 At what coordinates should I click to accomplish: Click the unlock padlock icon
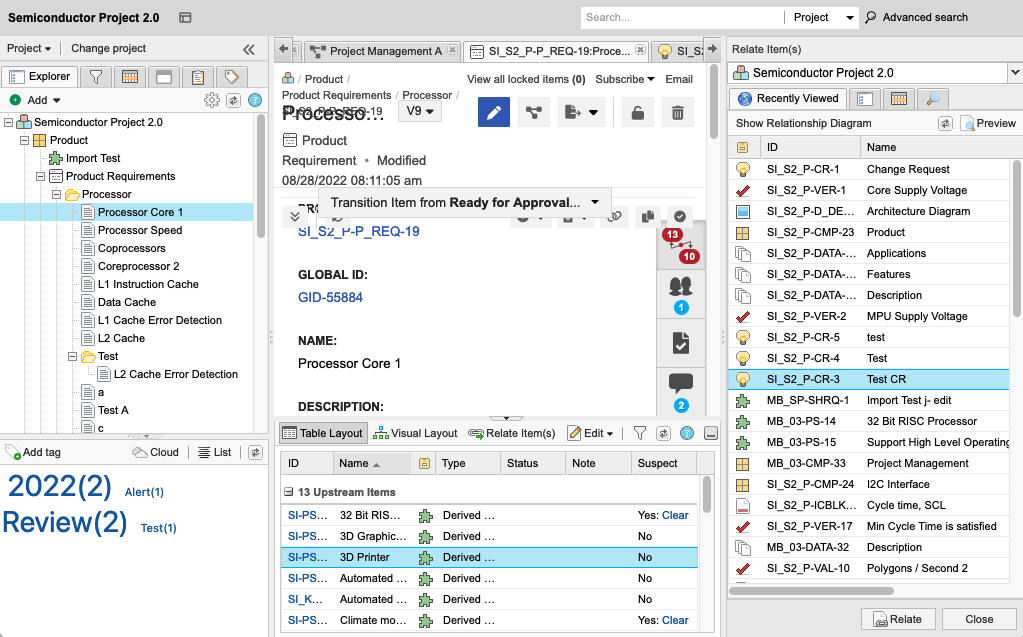click(637, 112)
